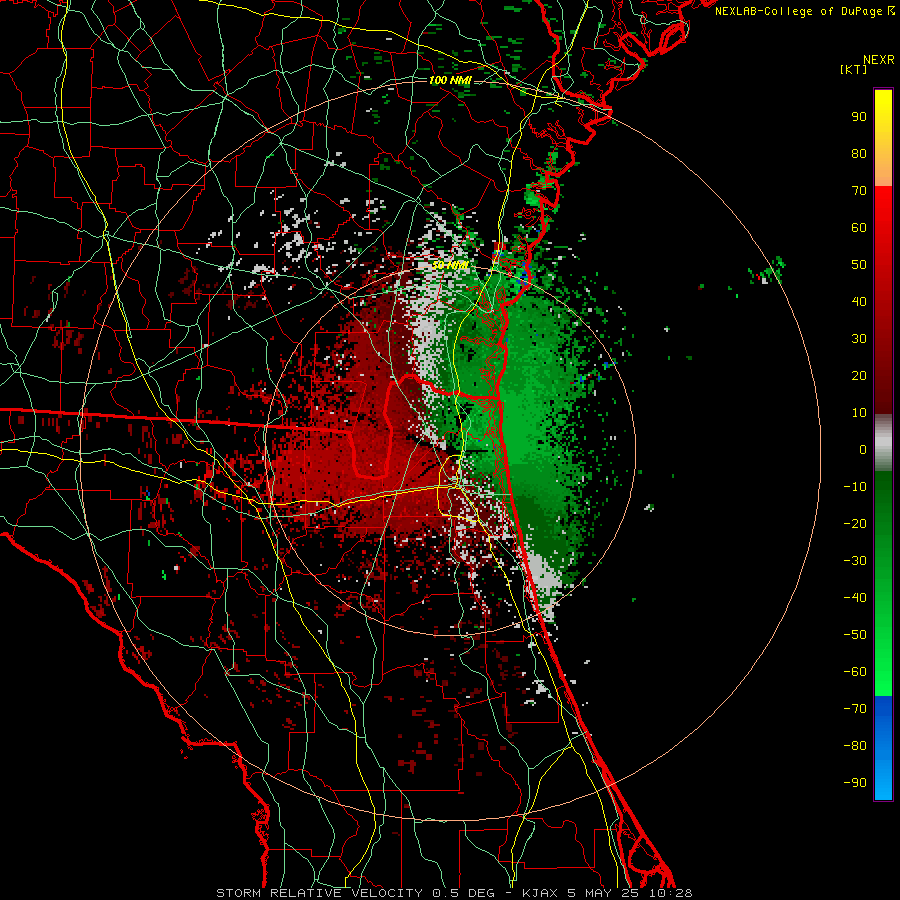Image resolution: width=900 pixels, height=900 pixels.
Task: Click the 40 value on the velocity scale
Action: point(859,301)
